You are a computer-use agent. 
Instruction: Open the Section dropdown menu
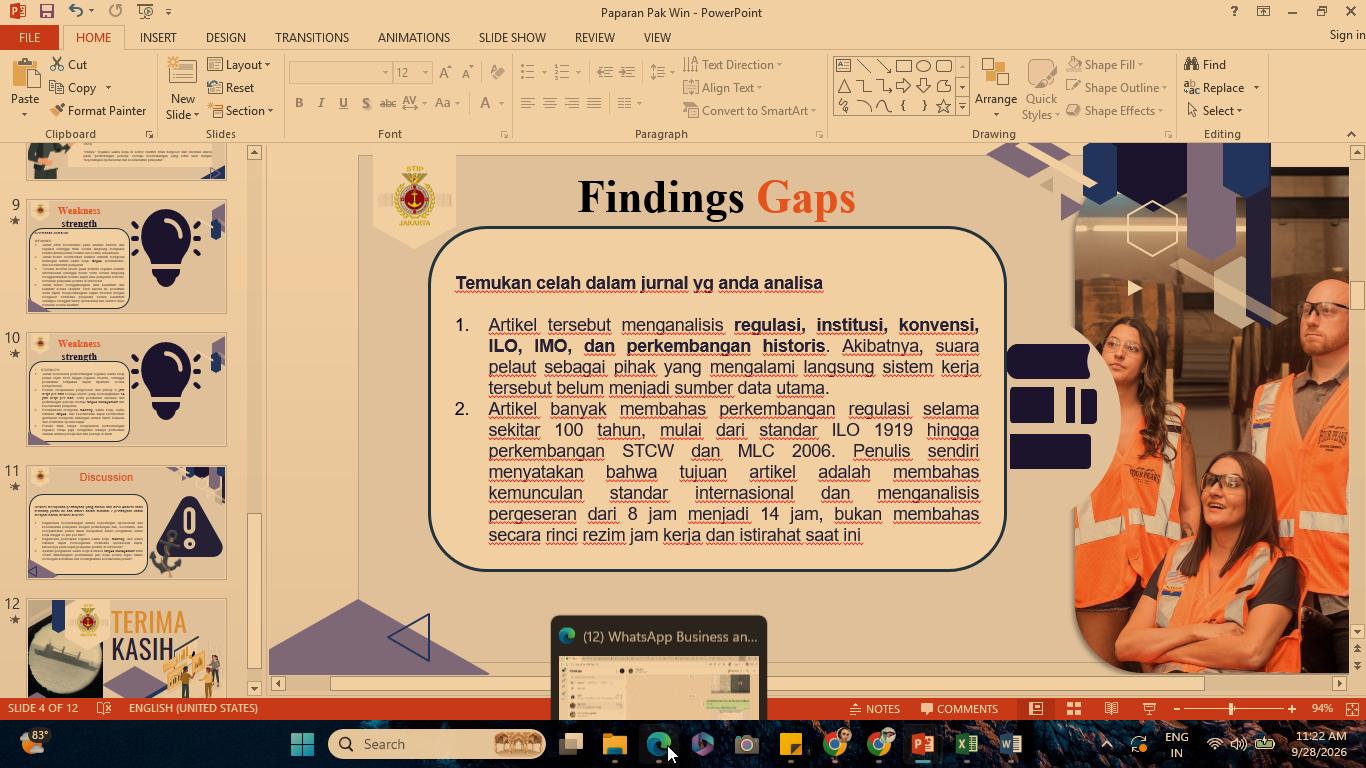[x=240, y=111]
